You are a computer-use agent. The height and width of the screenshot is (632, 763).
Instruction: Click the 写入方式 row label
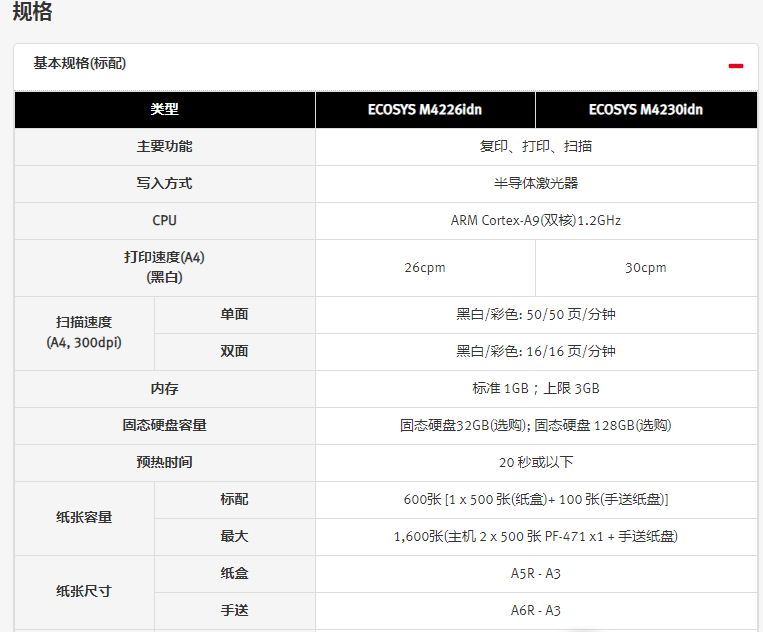pyautogui.click(x=164, y=183)
